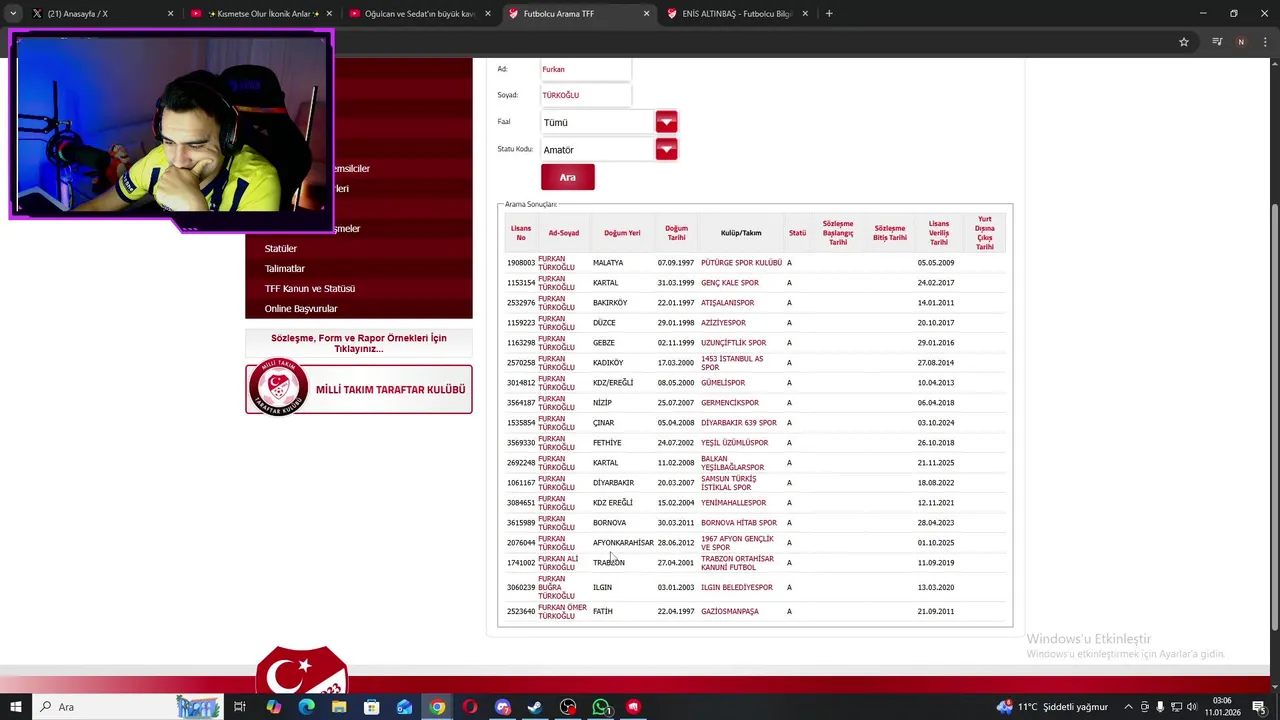Expand the Statü Kodu dropdown arrow

click(x=666, y=149)
